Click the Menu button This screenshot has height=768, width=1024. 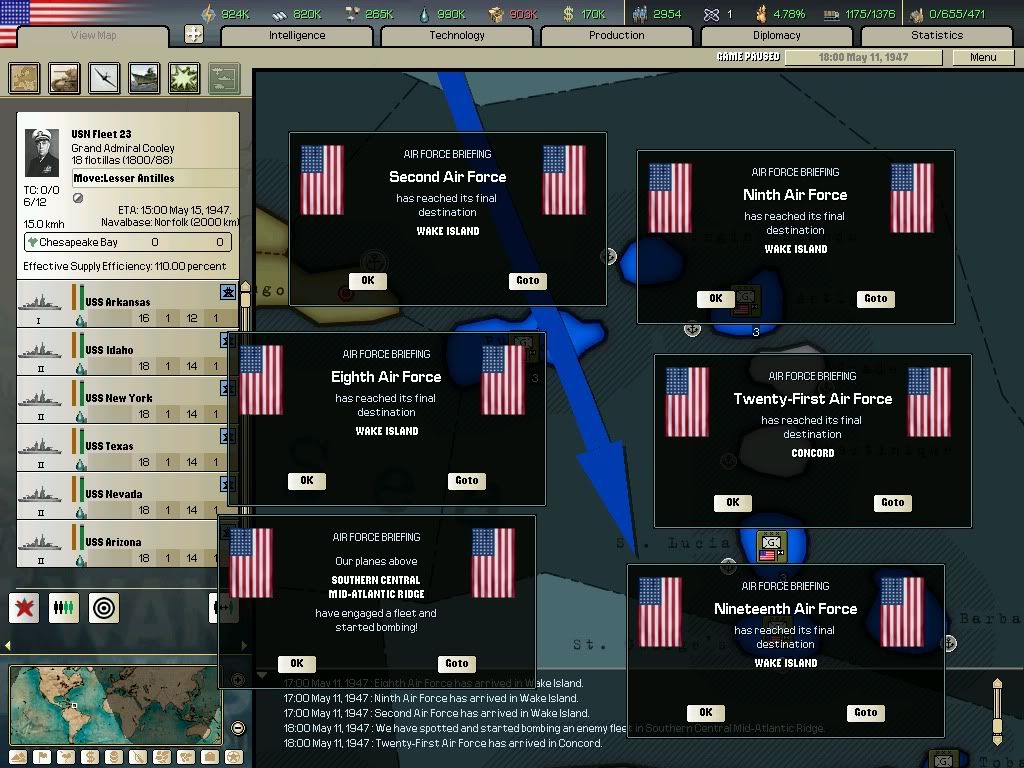click(983, 57)
